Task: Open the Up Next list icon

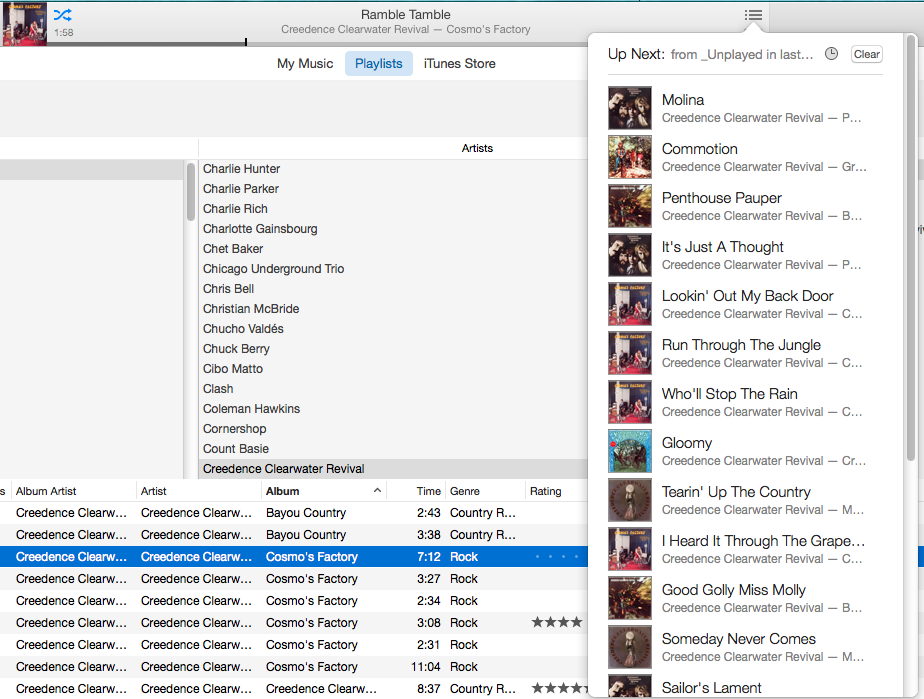Action: (753, 15)
